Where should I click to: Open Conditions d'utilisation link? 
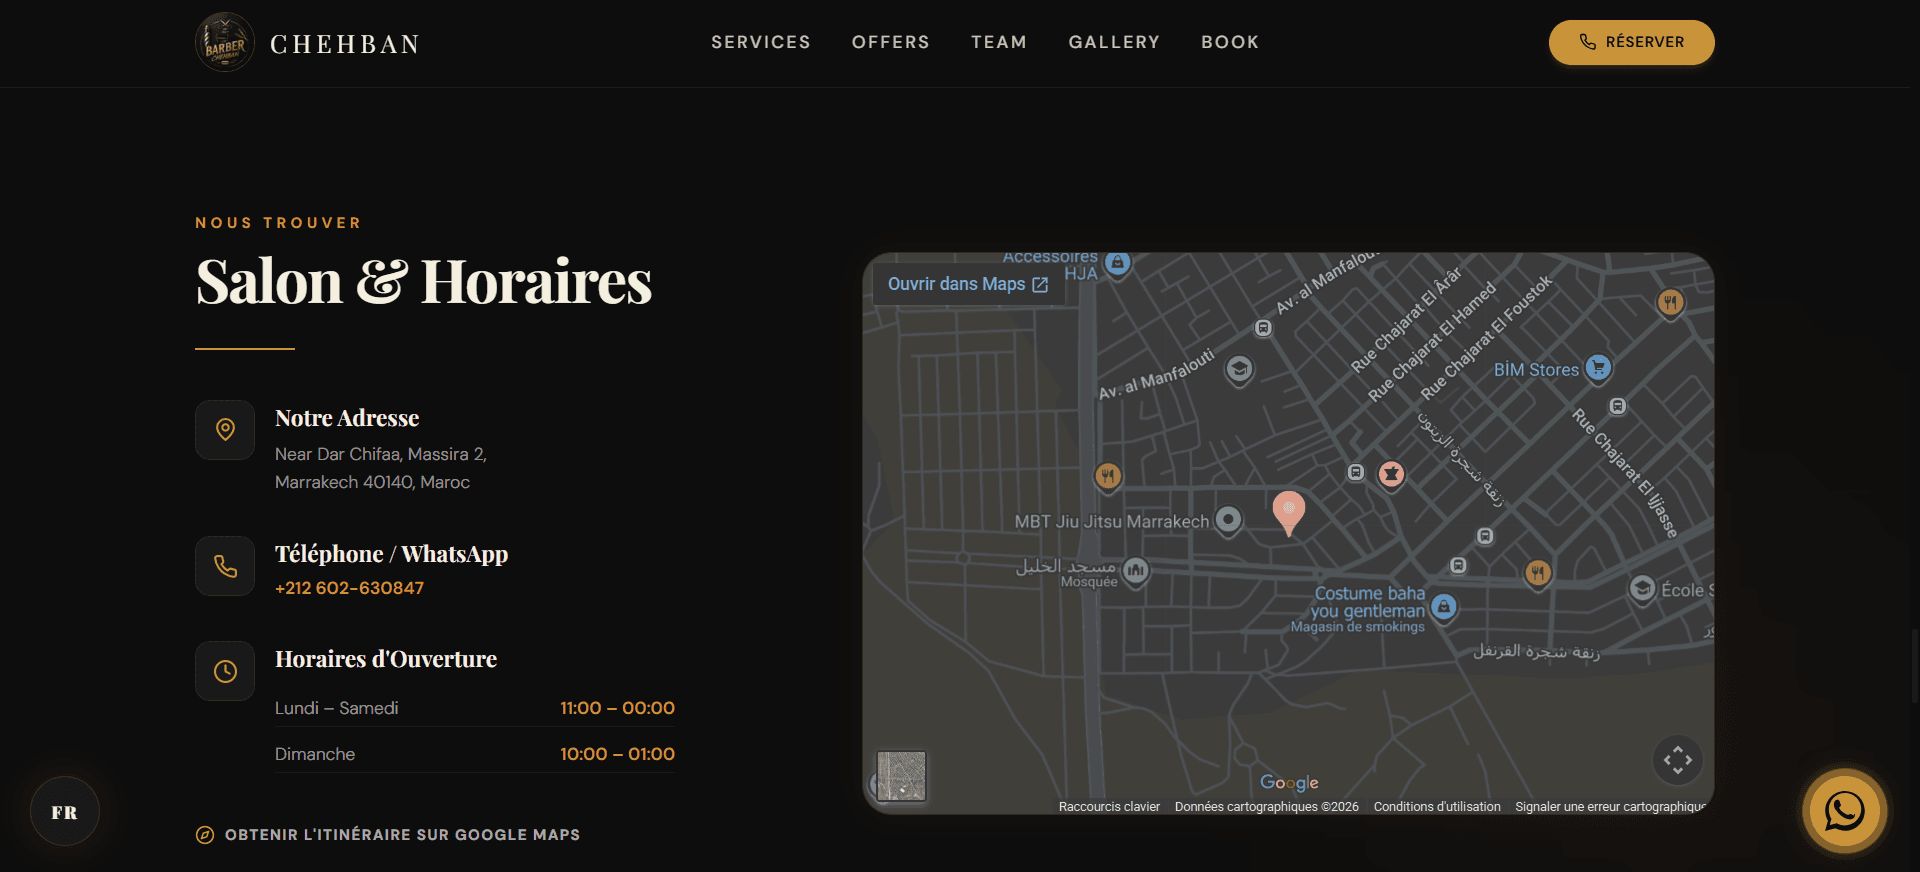[x=1437, y=807]
